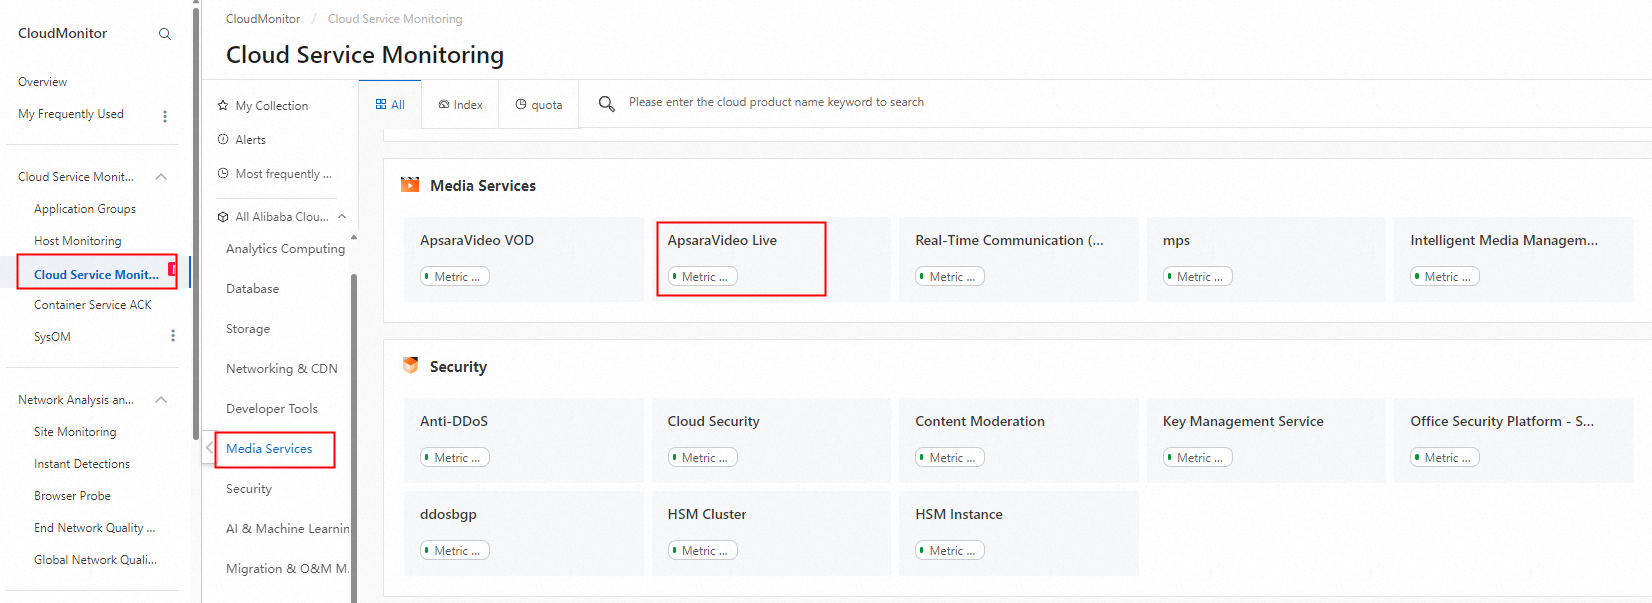This screenshot has height=603, width=1652.
Task: Open Global Network Quality item
Action: pos(96,560)
